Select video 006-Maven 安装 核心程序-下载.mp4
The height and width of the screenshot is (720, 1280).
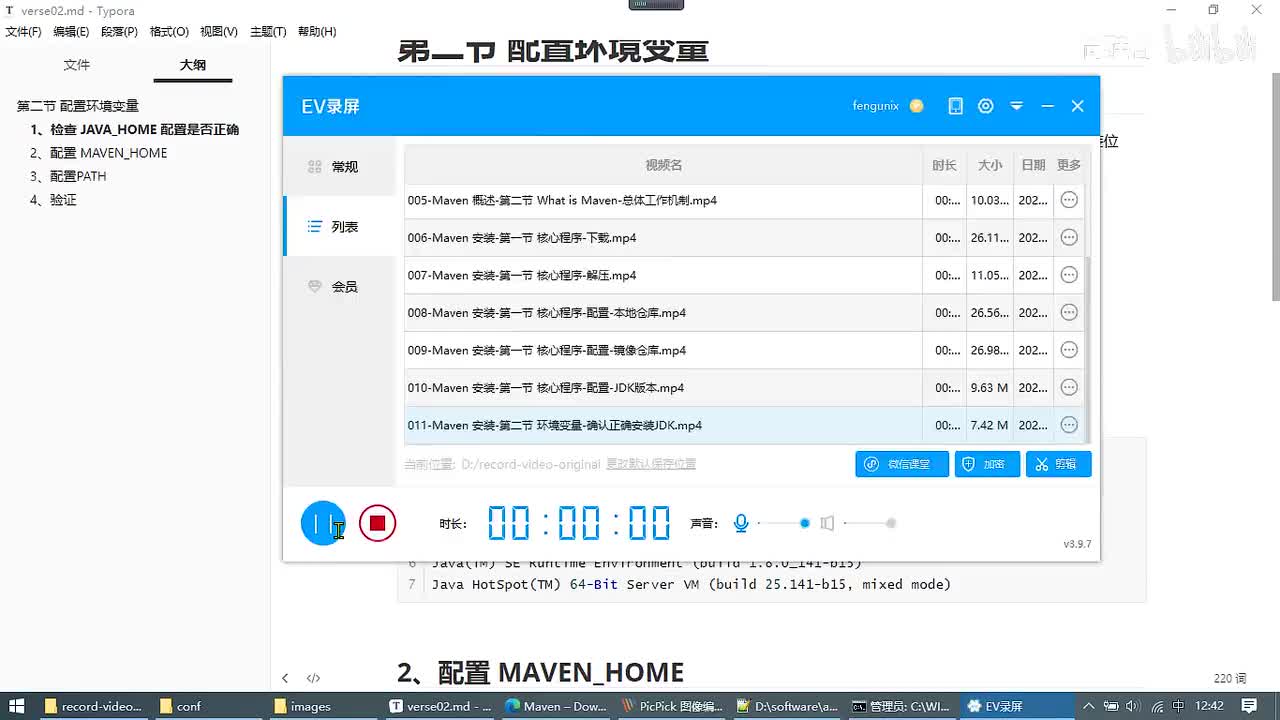click(744, 238)
